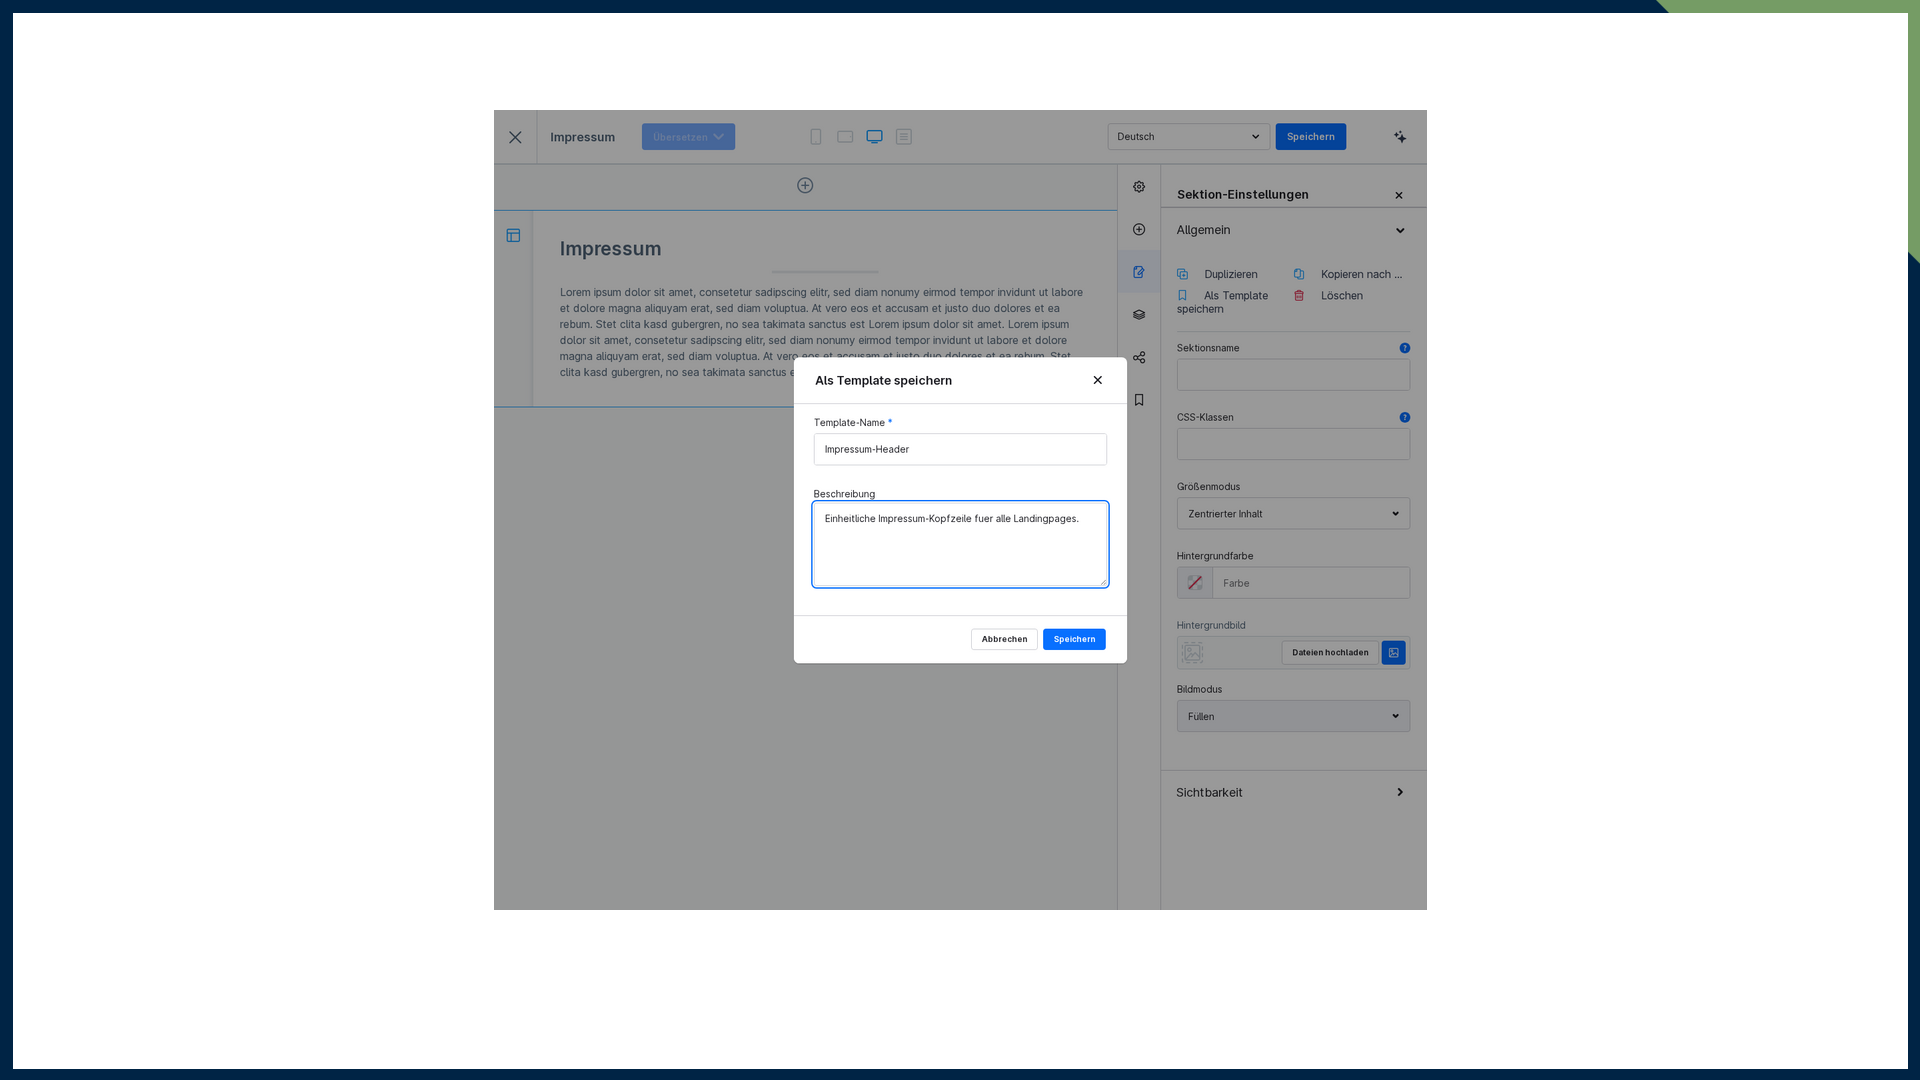The width and height of the screenshot is (1920, 1080).
Task: Add a new section with the plus circle
Action: coord(805,186)
